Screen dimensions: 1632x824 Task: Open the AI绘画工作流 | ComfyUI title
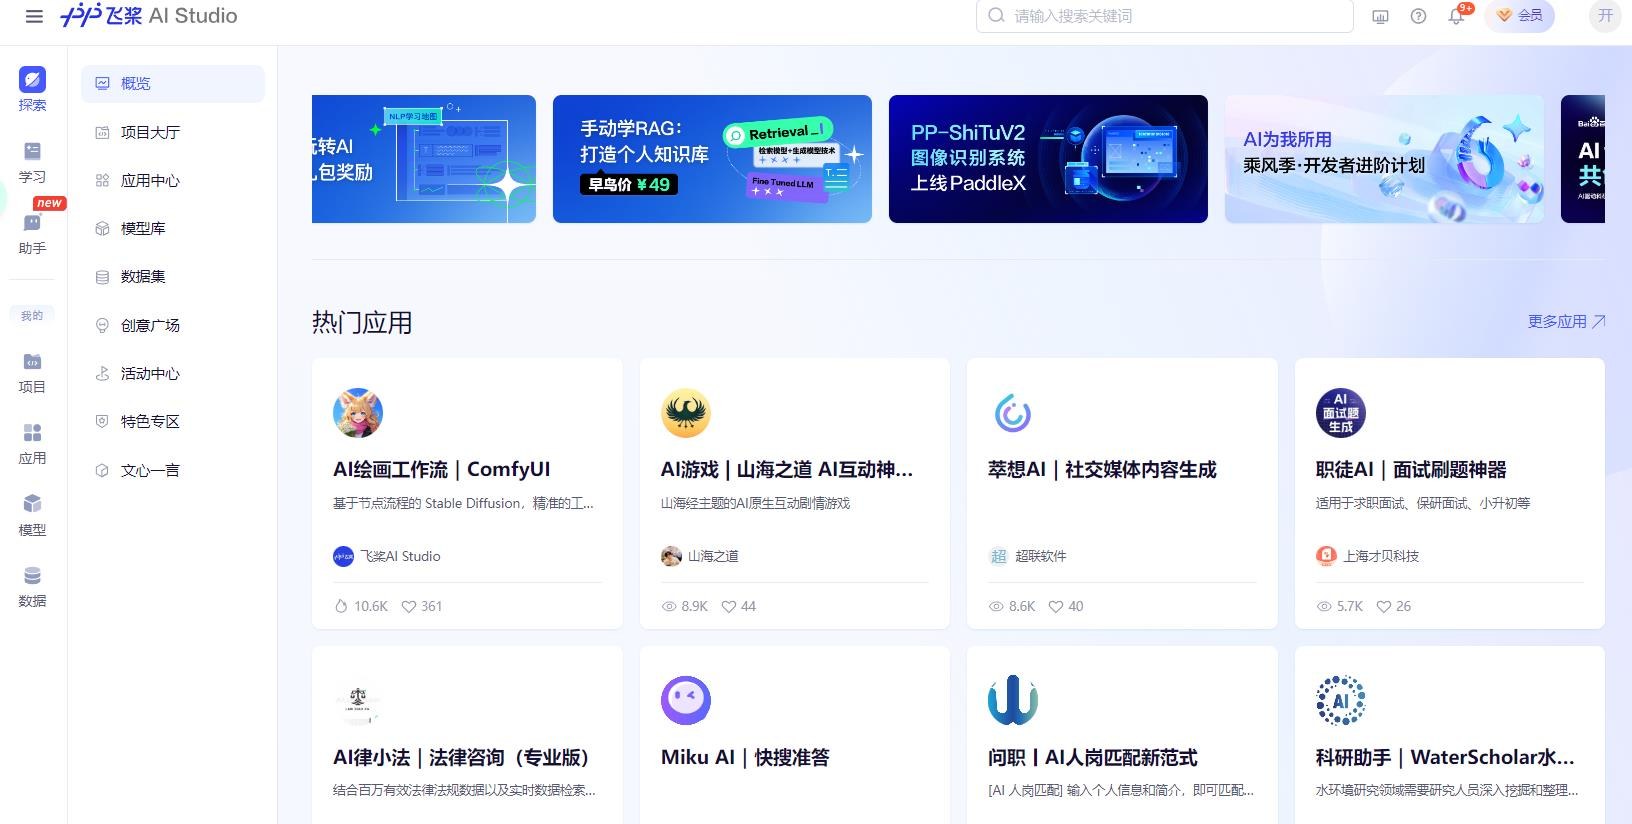[441, 469]
